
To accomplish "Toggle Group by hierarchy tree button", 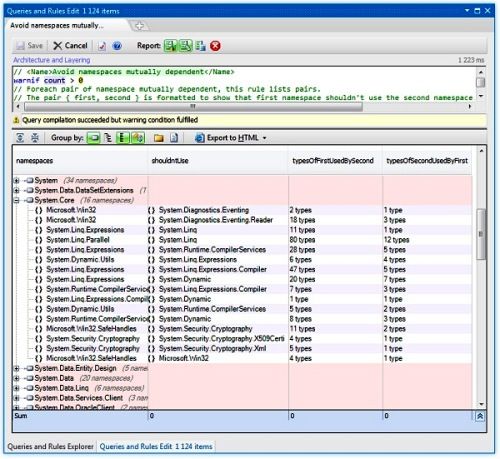I will 108,138.
